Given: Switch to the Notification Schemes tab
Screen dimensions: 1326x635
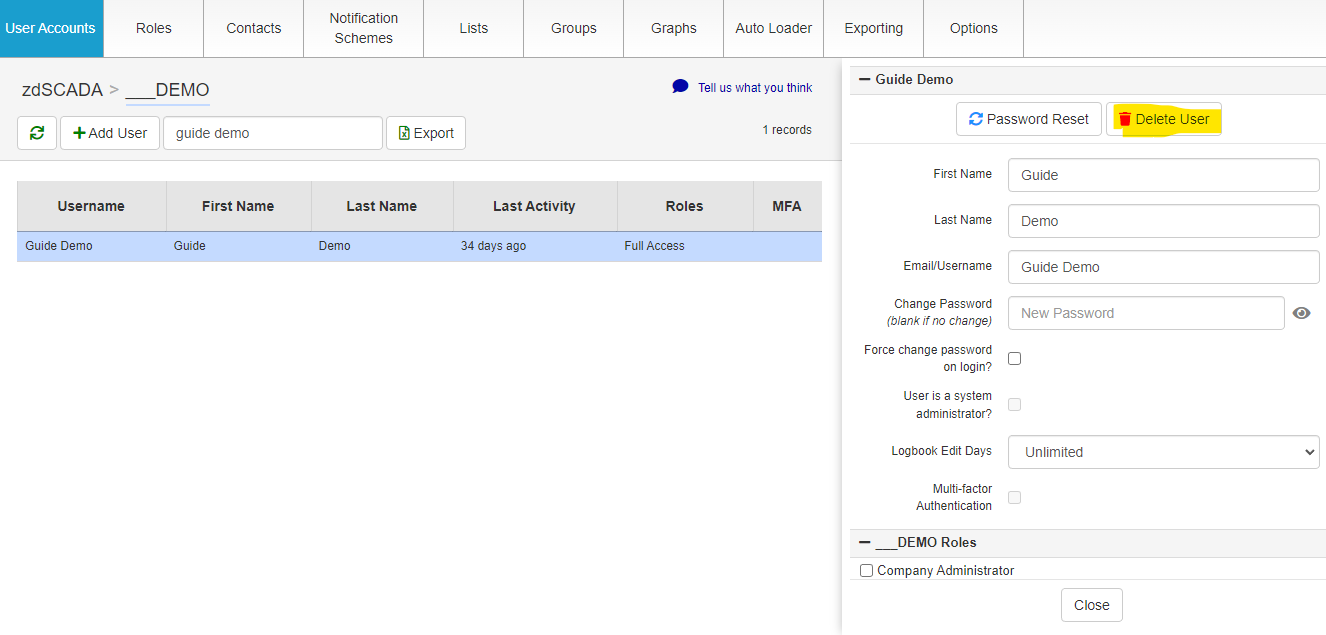Looking at the screenshot, I should click(x=363, y=28).
